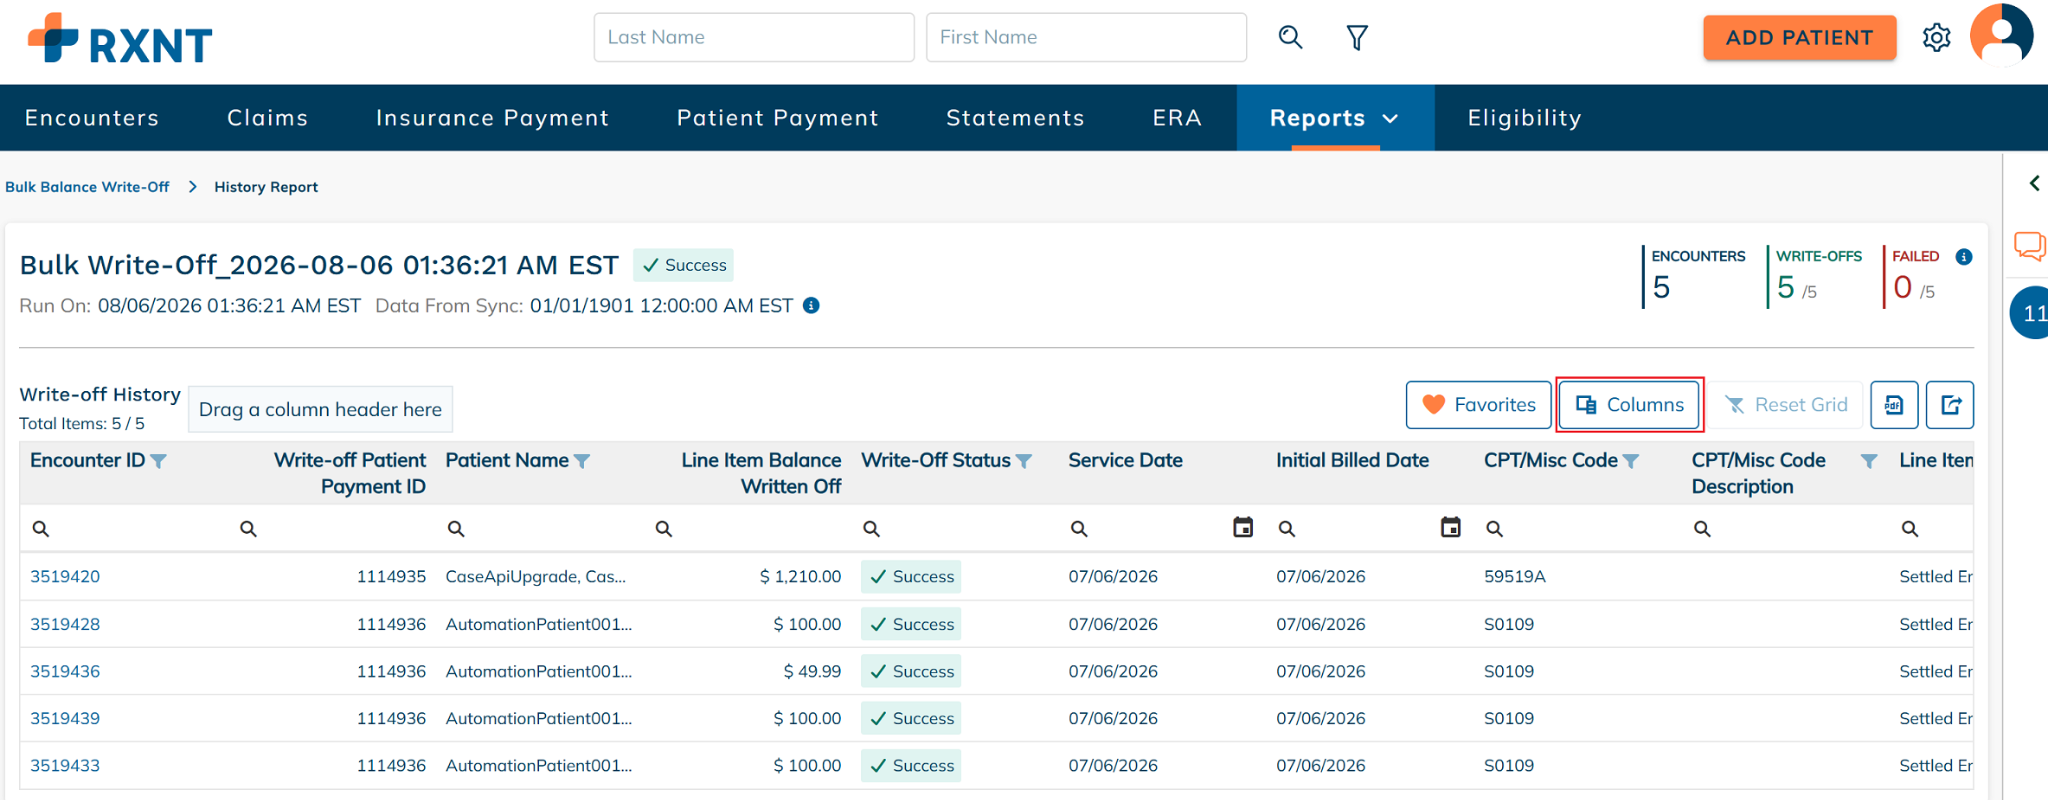This screenshot has height=800, width=2048.
Task: Click the blue 11 notification badge
Action: [2030, 313]
